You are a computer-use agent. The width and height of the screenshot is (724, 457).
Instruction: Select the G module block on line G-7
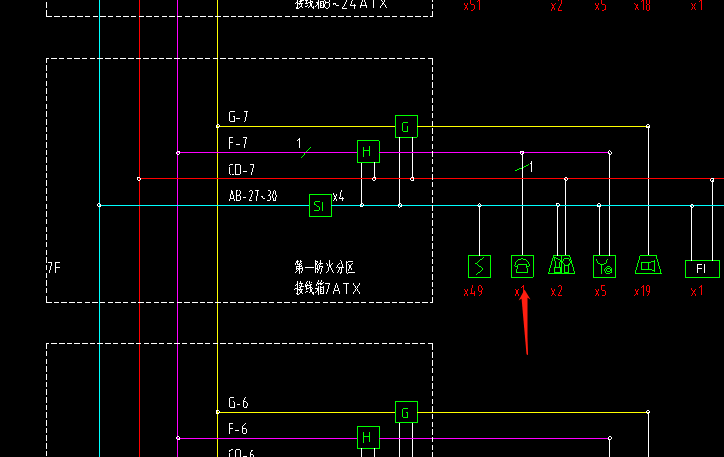(406, 126)
